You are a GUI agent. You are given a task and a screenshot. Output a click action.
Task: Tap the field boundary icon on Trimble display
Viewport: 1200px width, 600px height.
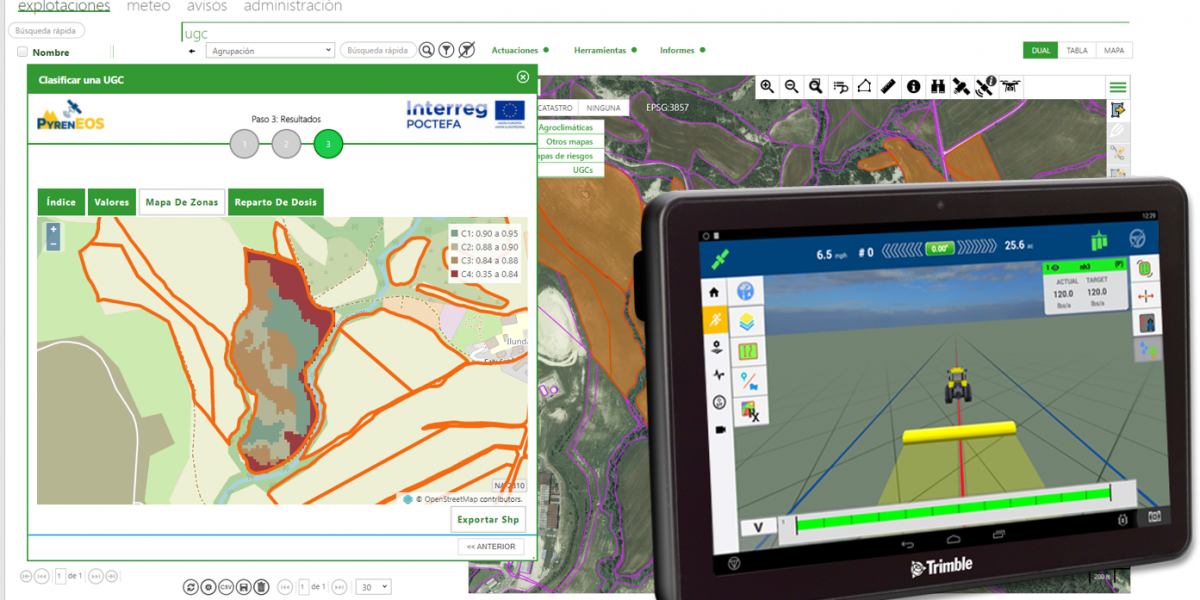[x=747, y=351]
